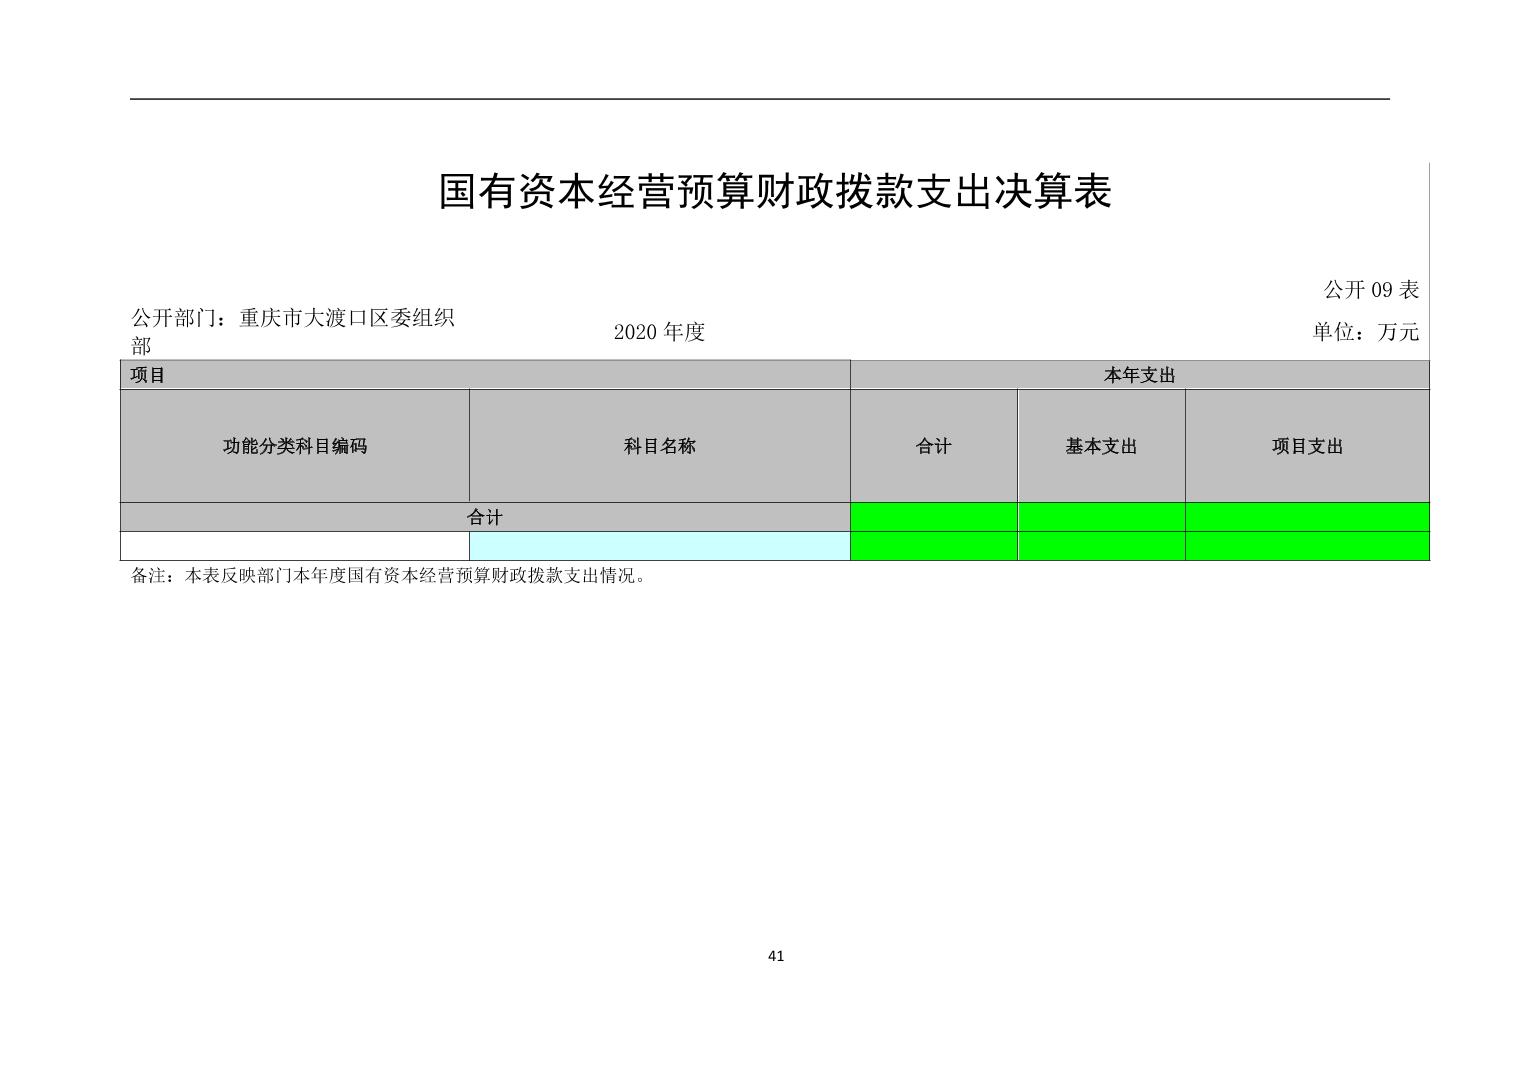Click the light blue 科目名称 cell

659,546
